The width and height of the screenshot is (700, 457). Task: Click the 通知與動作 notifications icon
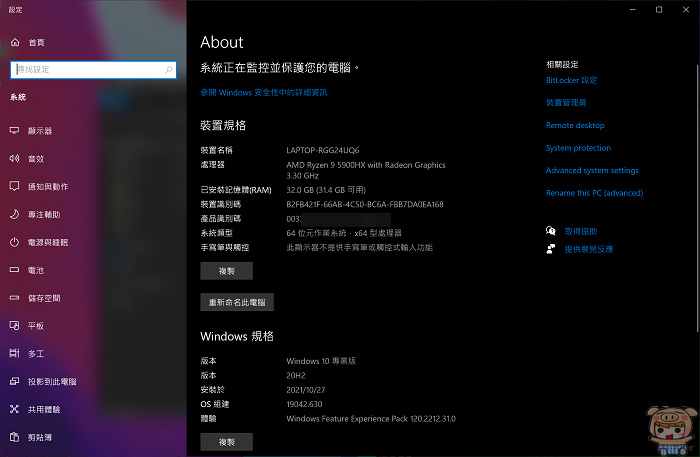pos(14,187)
